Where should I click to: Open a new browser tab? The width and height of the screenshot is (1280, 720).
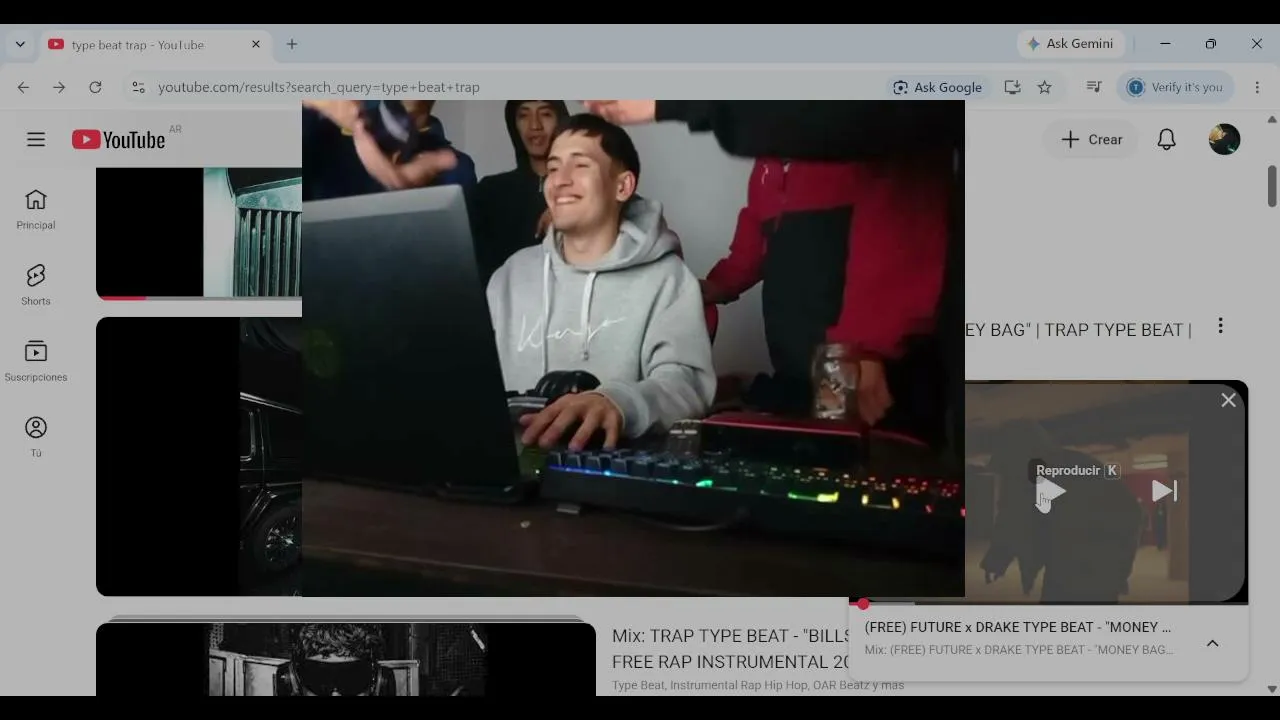[292, 44]
